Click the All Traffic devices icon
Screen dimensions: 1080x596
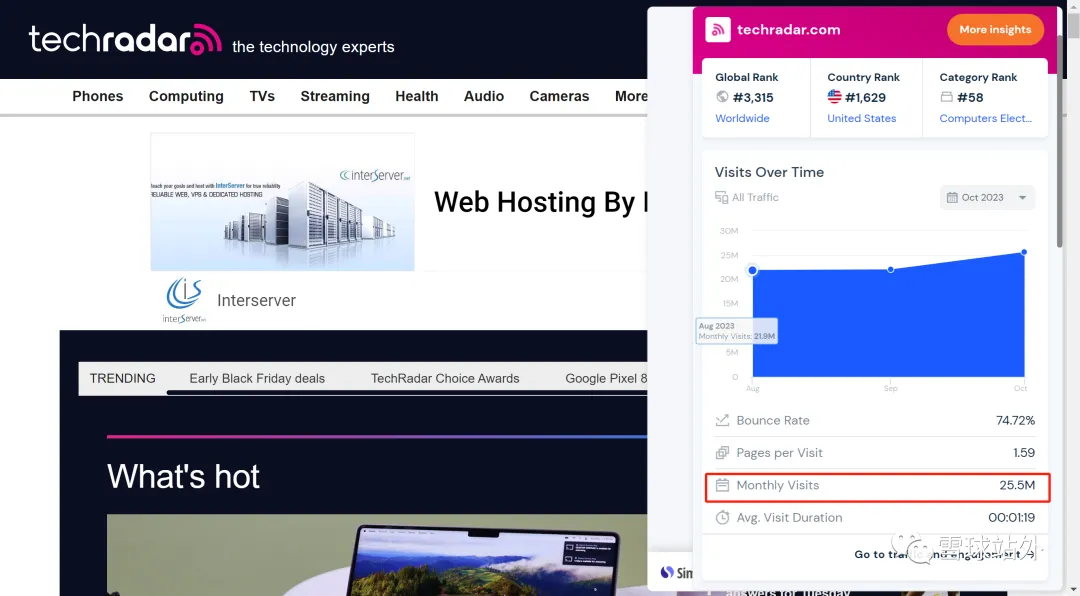tap(721, 197)
